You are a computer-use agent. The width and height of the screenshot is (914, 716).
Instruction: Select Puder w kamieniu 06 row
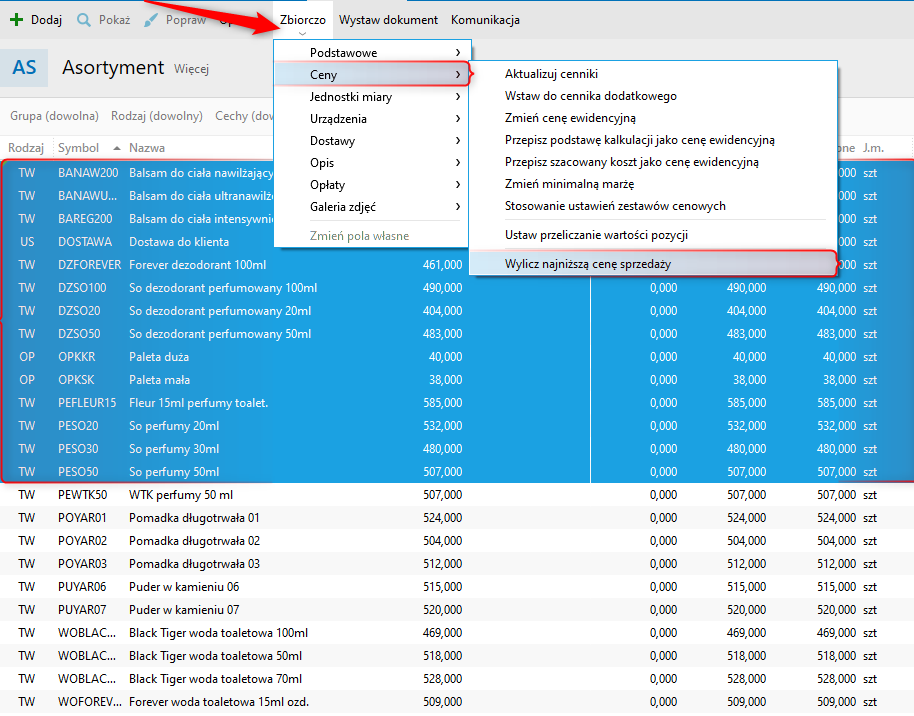(457, 587)
